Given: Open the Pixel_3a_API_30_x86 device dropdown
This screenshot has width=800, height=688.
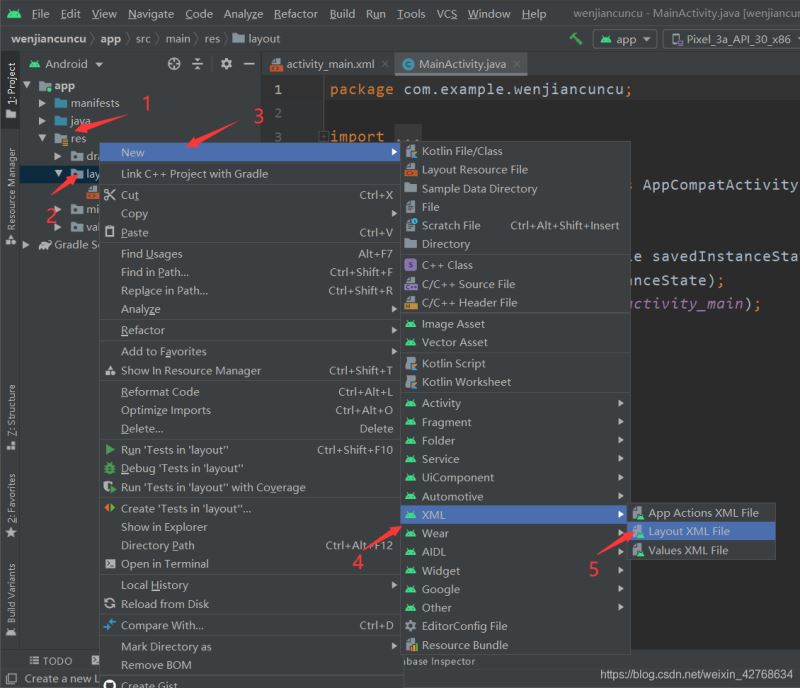Looking at the screenshot, I should (x=735, y=39).
